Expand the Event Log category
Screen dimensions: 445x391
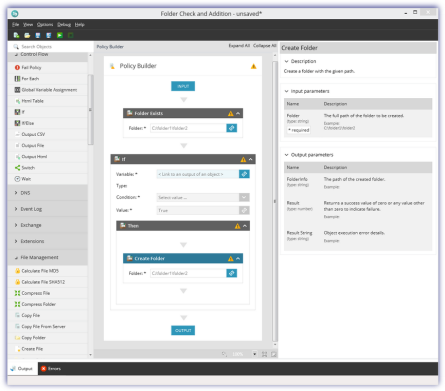coord(16,209)
